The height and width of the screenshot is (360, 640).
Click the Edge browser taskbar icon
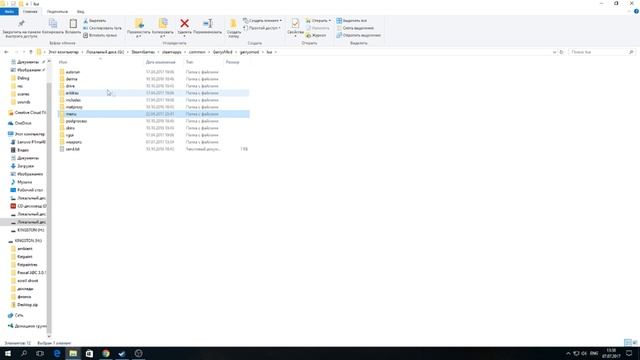click(57, 353)
